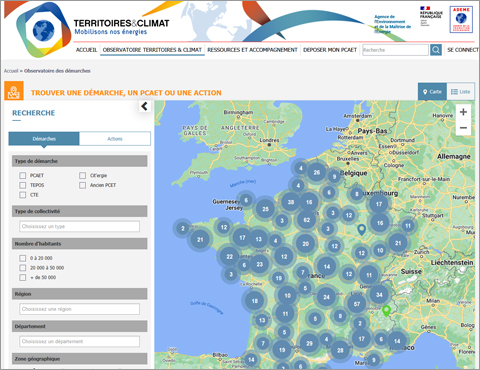Open the Choisissez une région dropdown
Image resolution: width=480 pixels, height=370 pixels.
click(79, 309)
